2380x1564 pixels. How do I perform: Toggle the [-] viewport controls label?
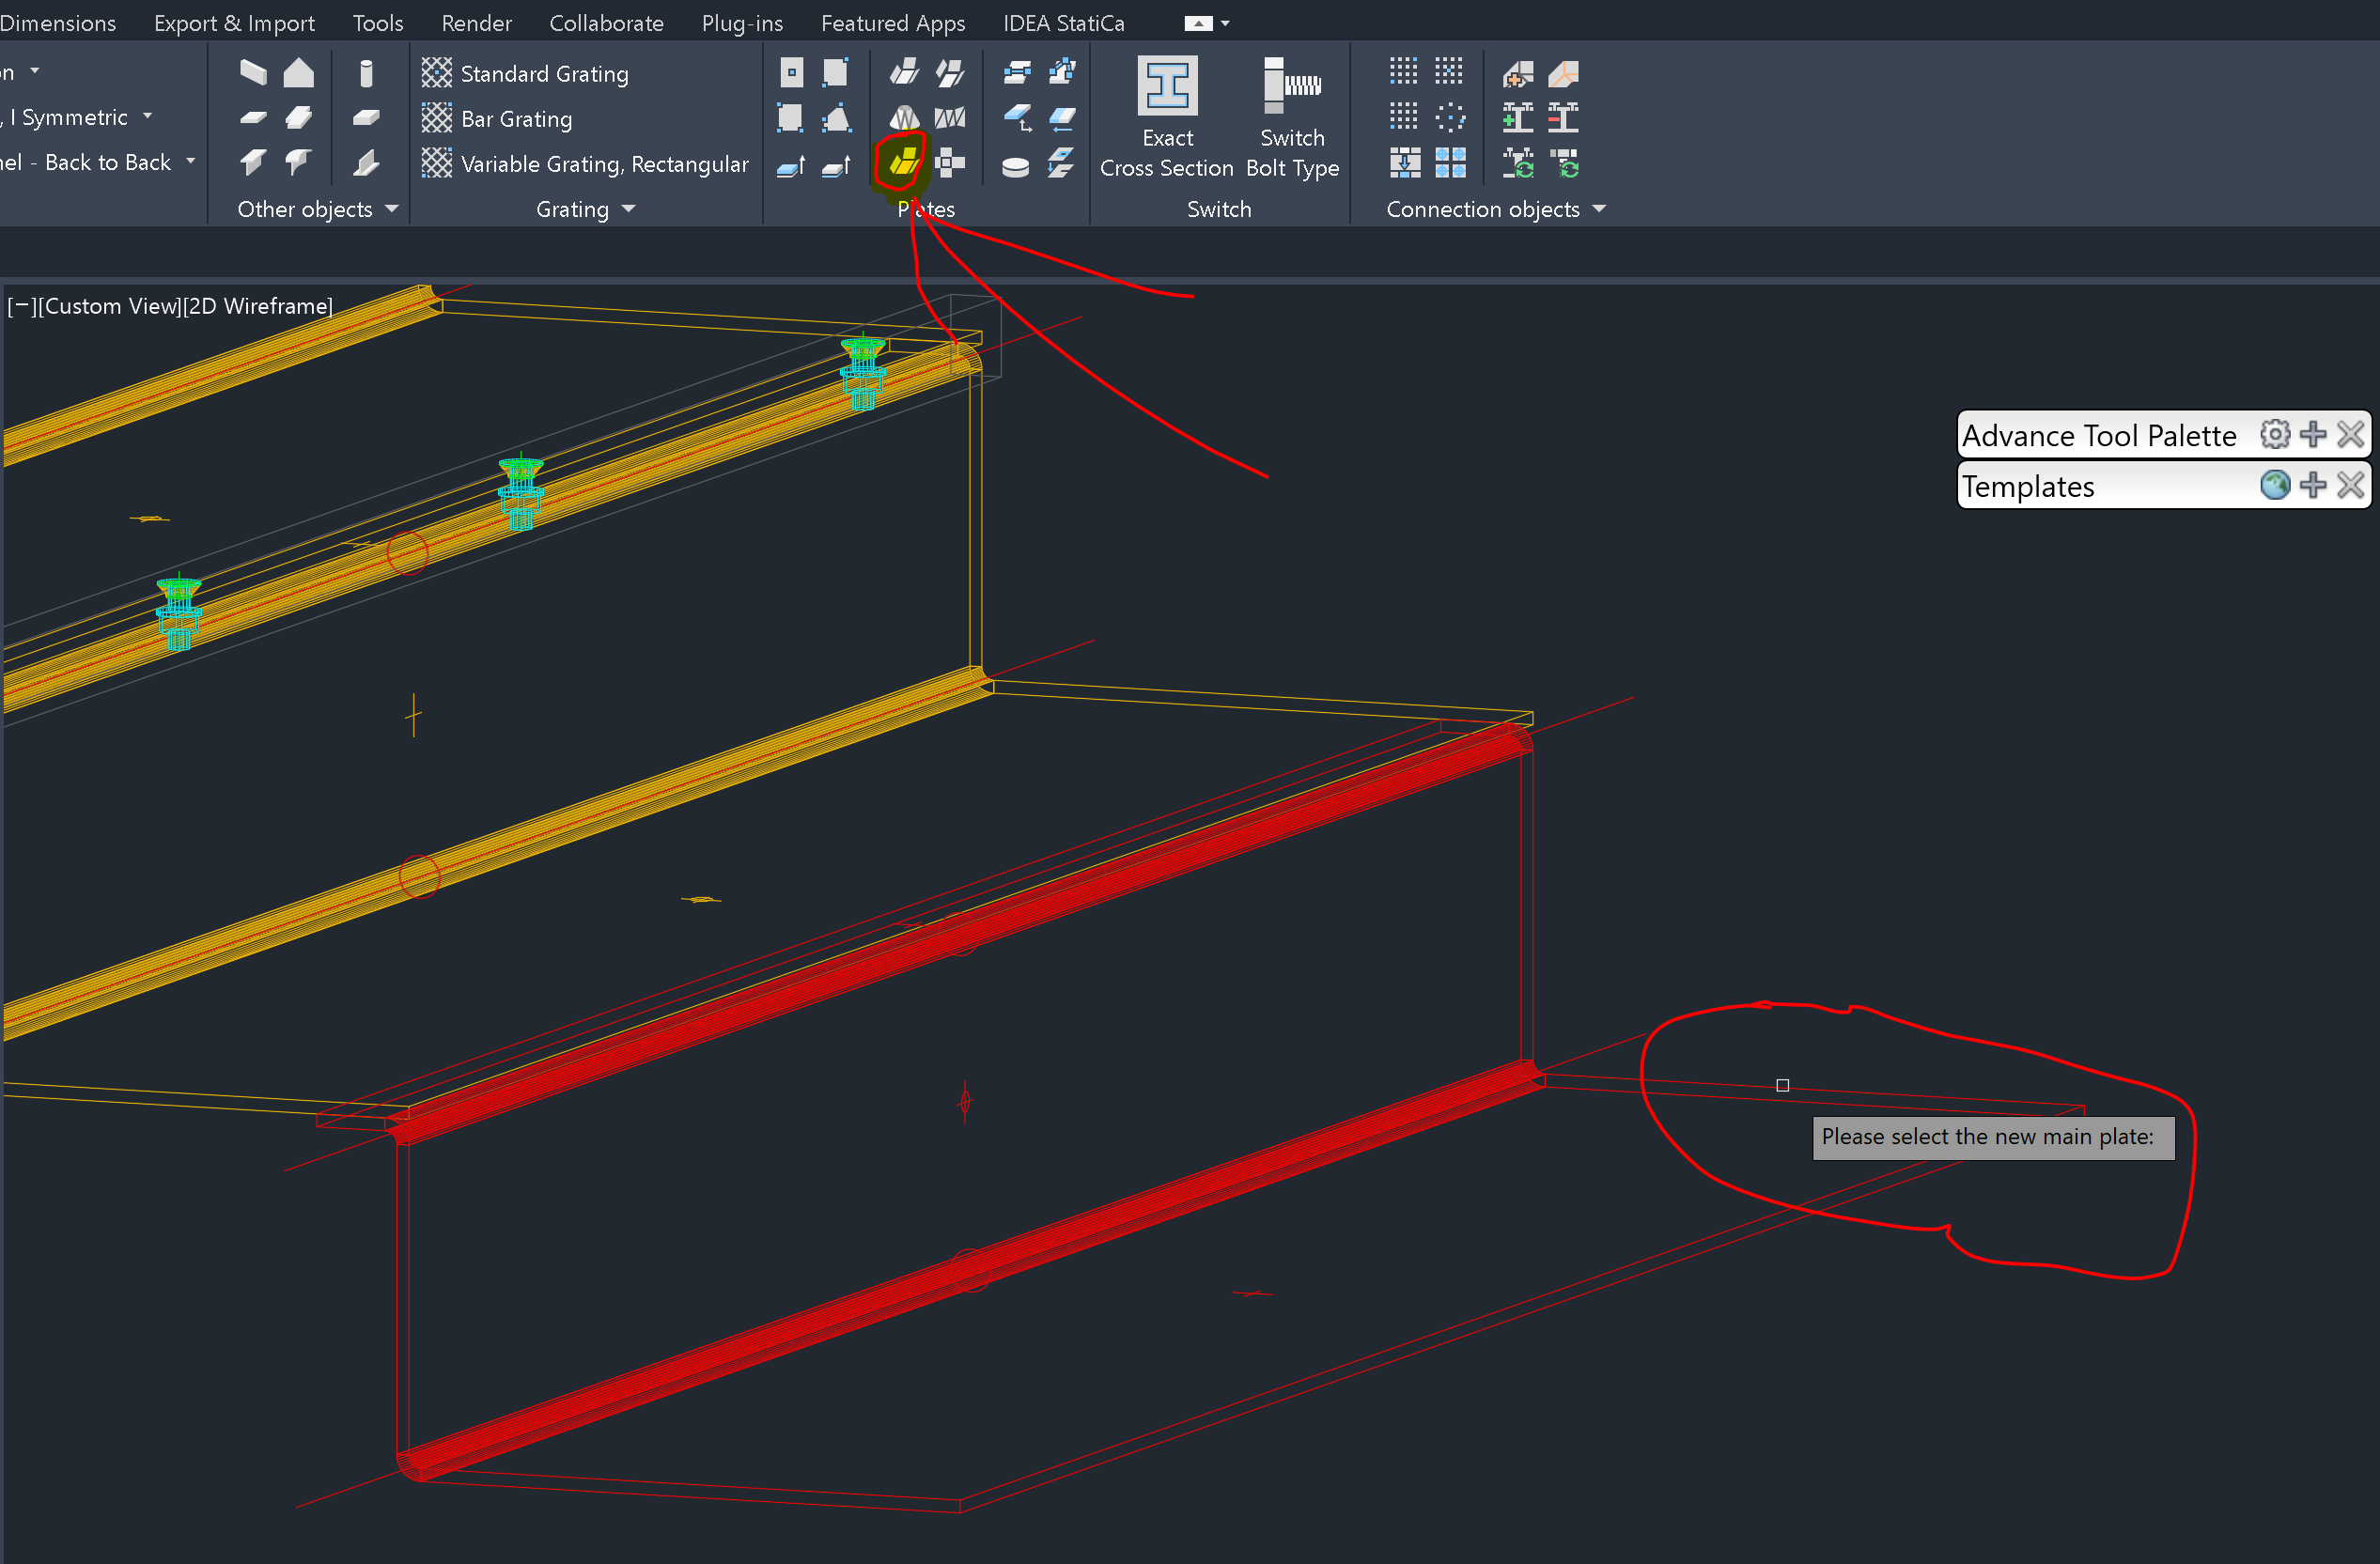(x=20, y=306)
